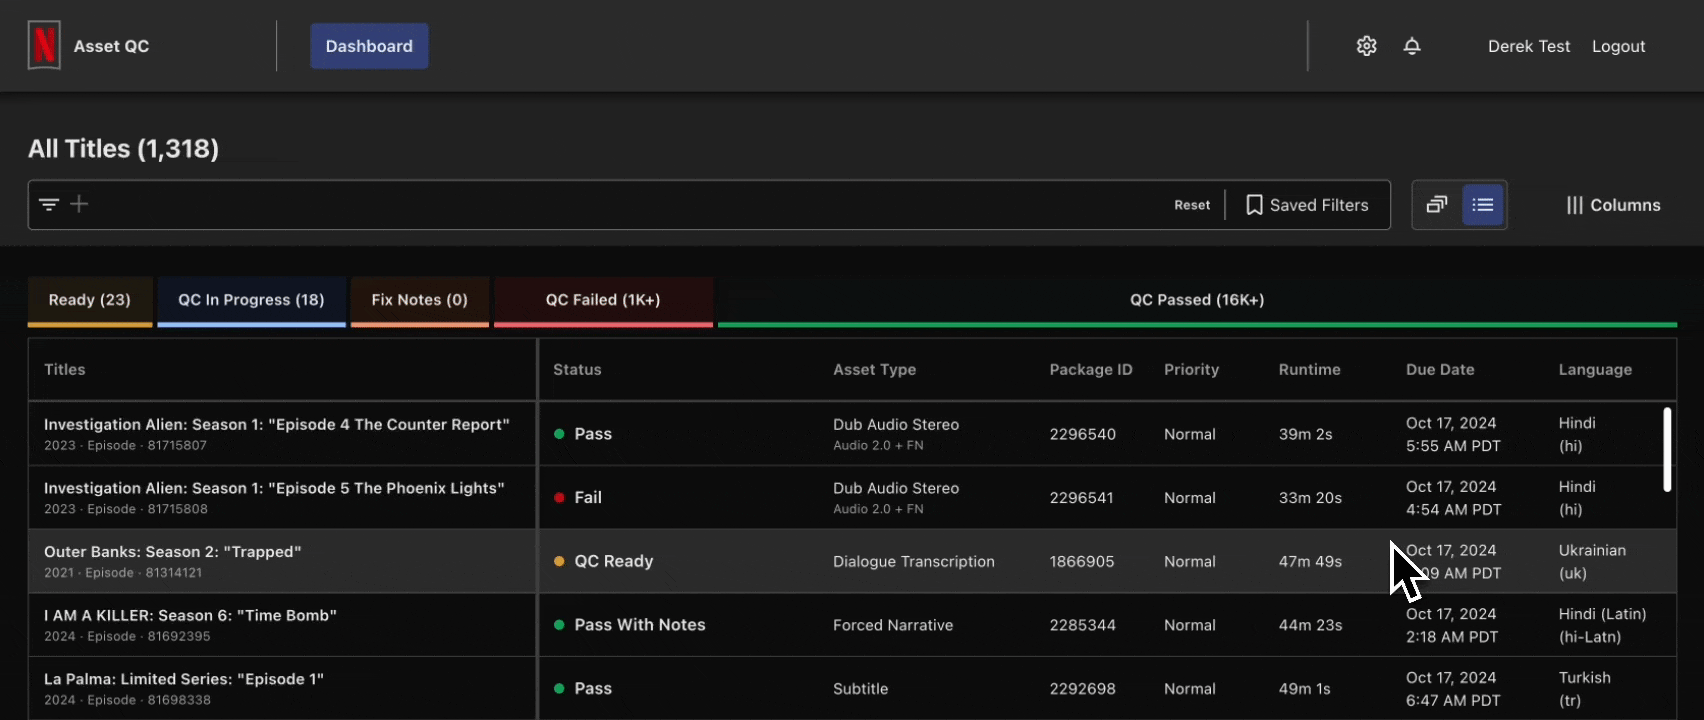
Task: Open the Columns chooser
Action: 1613,205
